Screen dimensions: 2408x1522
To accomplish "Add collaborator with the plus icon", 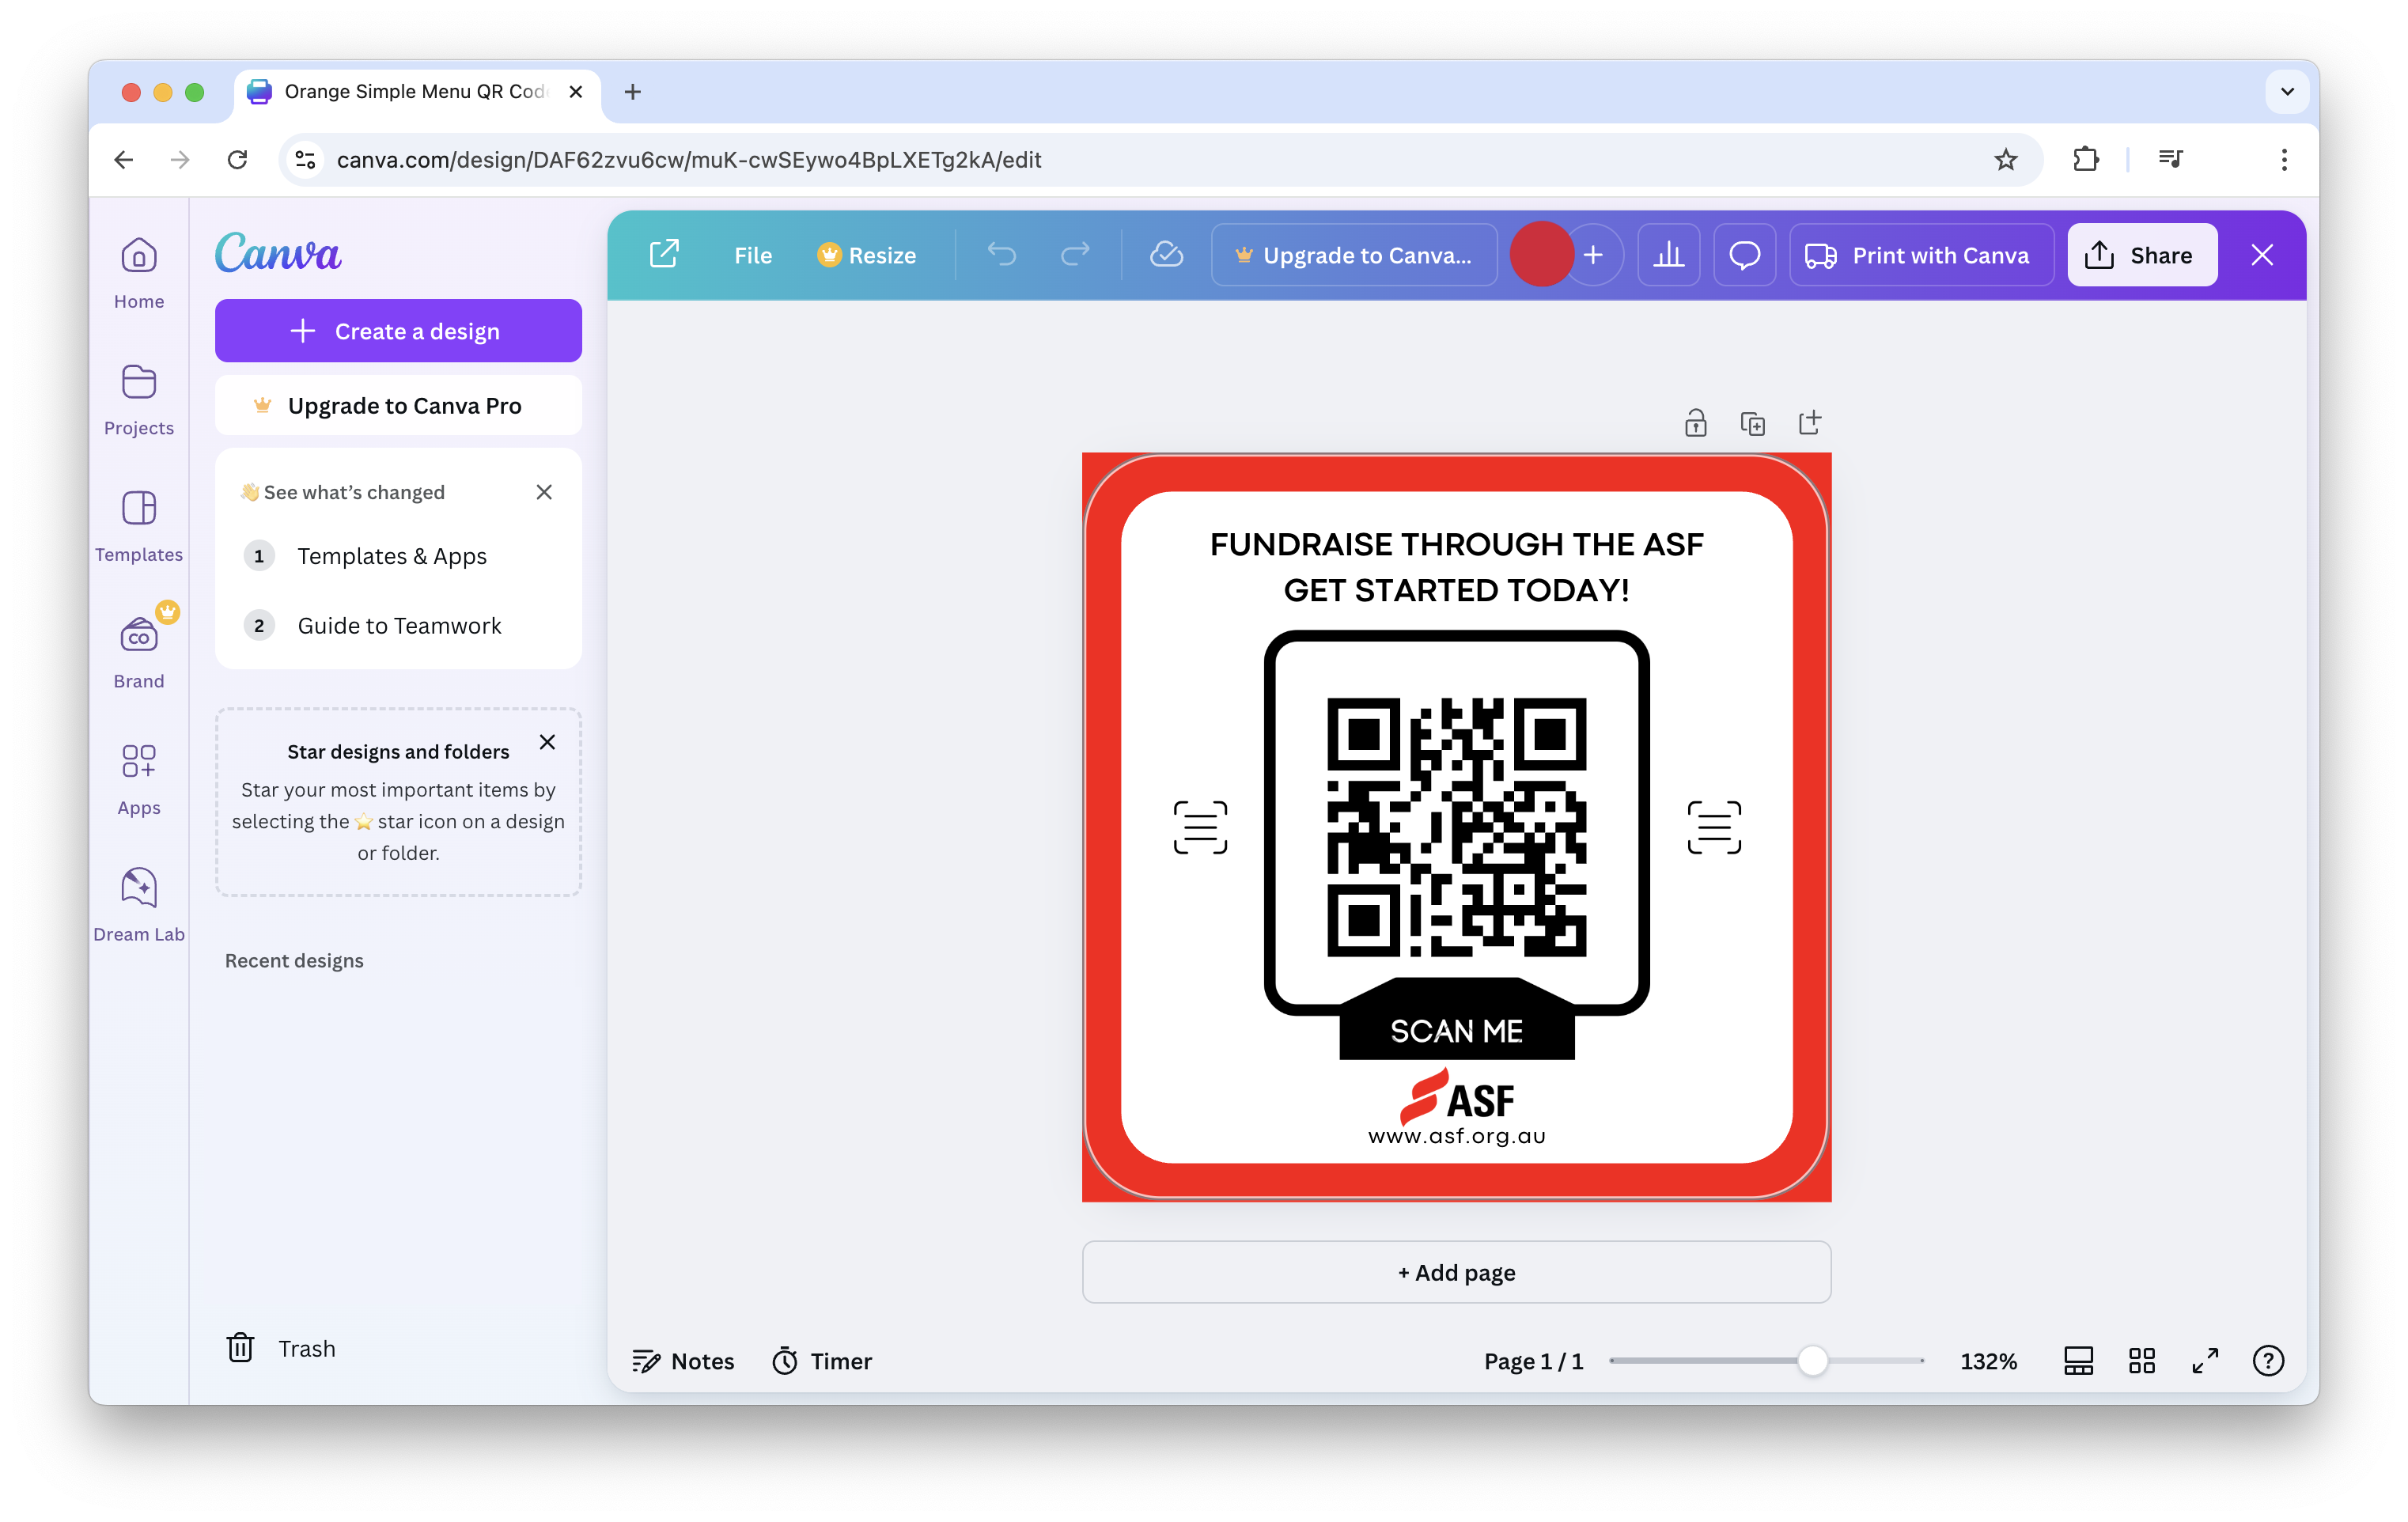I will coord(1594,255).
